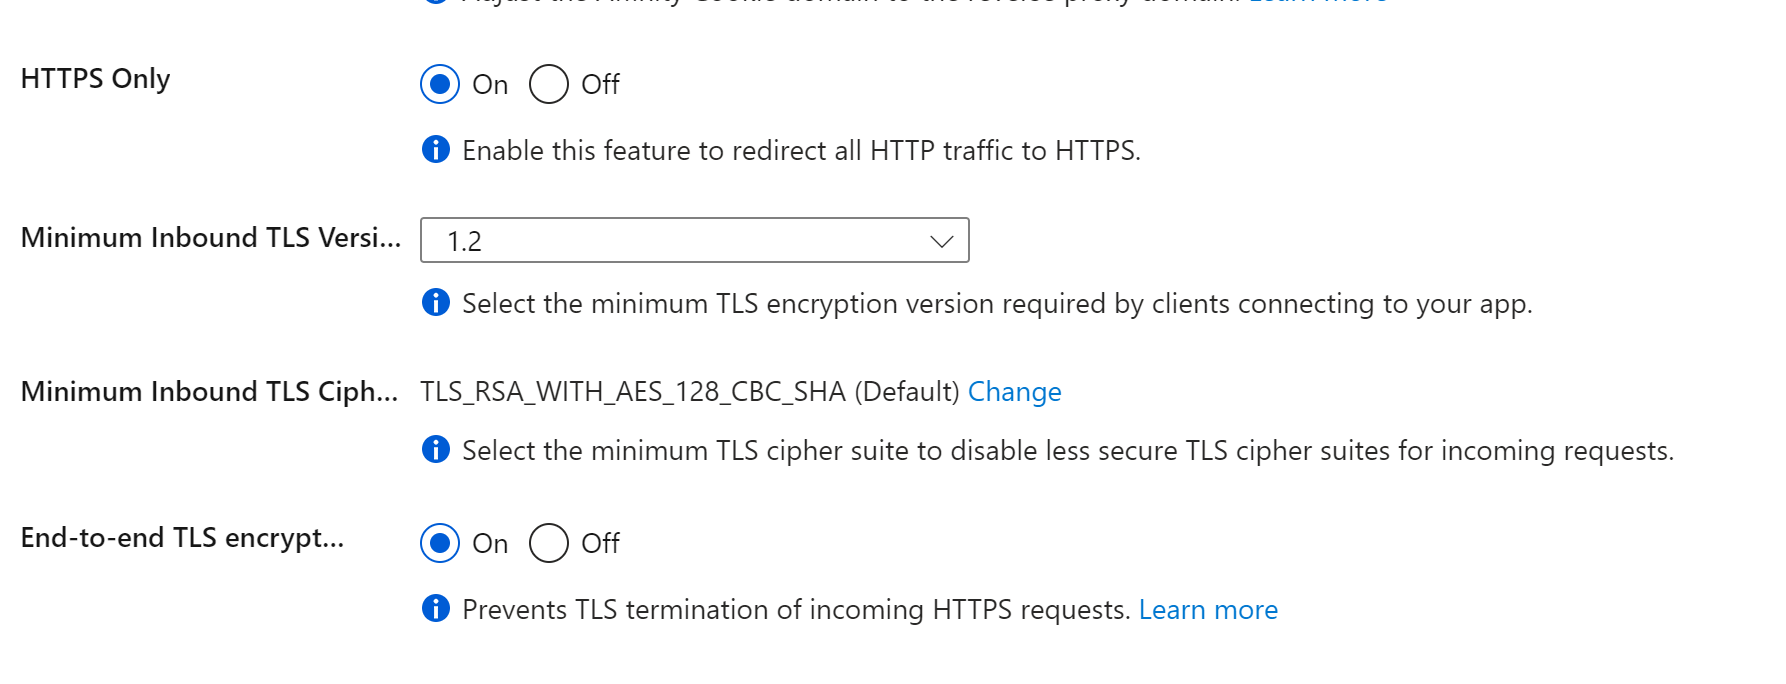Click info icon beside HTTP redirect description
The image size is (1786, 684).
coord(436,150)
